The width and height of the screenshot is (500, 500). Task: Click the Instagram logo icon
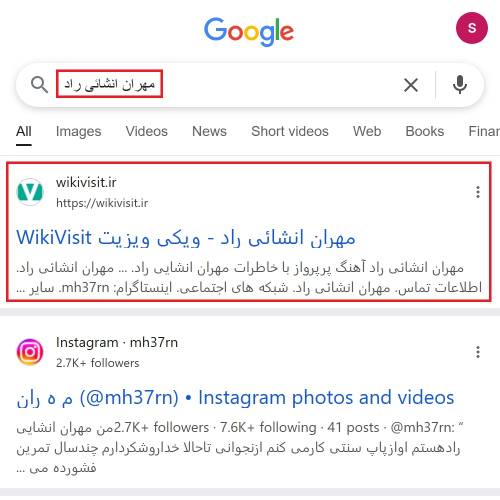point(30,352)
